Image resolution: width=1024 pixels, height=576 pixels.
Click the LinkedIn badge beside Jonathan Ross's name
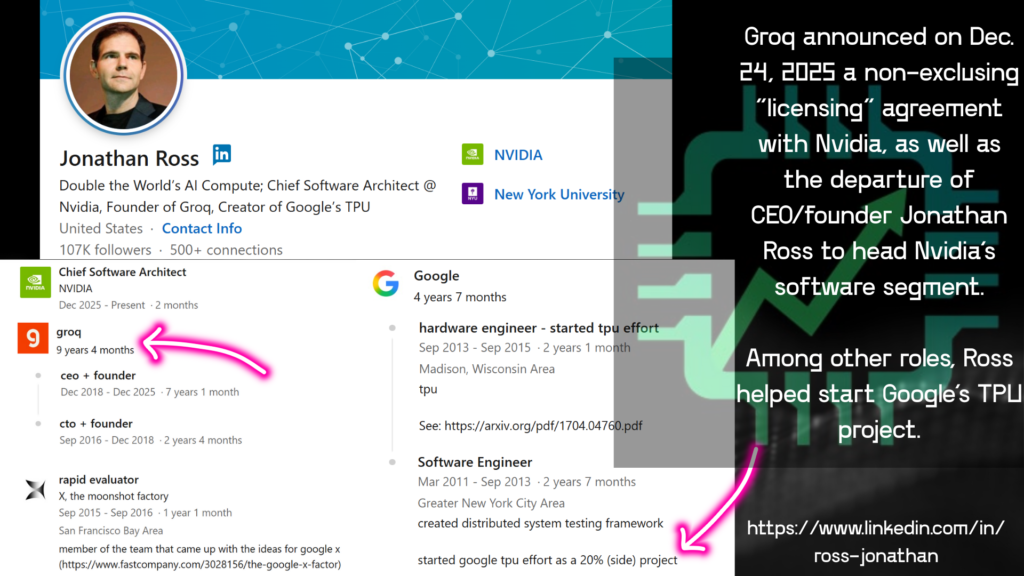pos(222,154)
